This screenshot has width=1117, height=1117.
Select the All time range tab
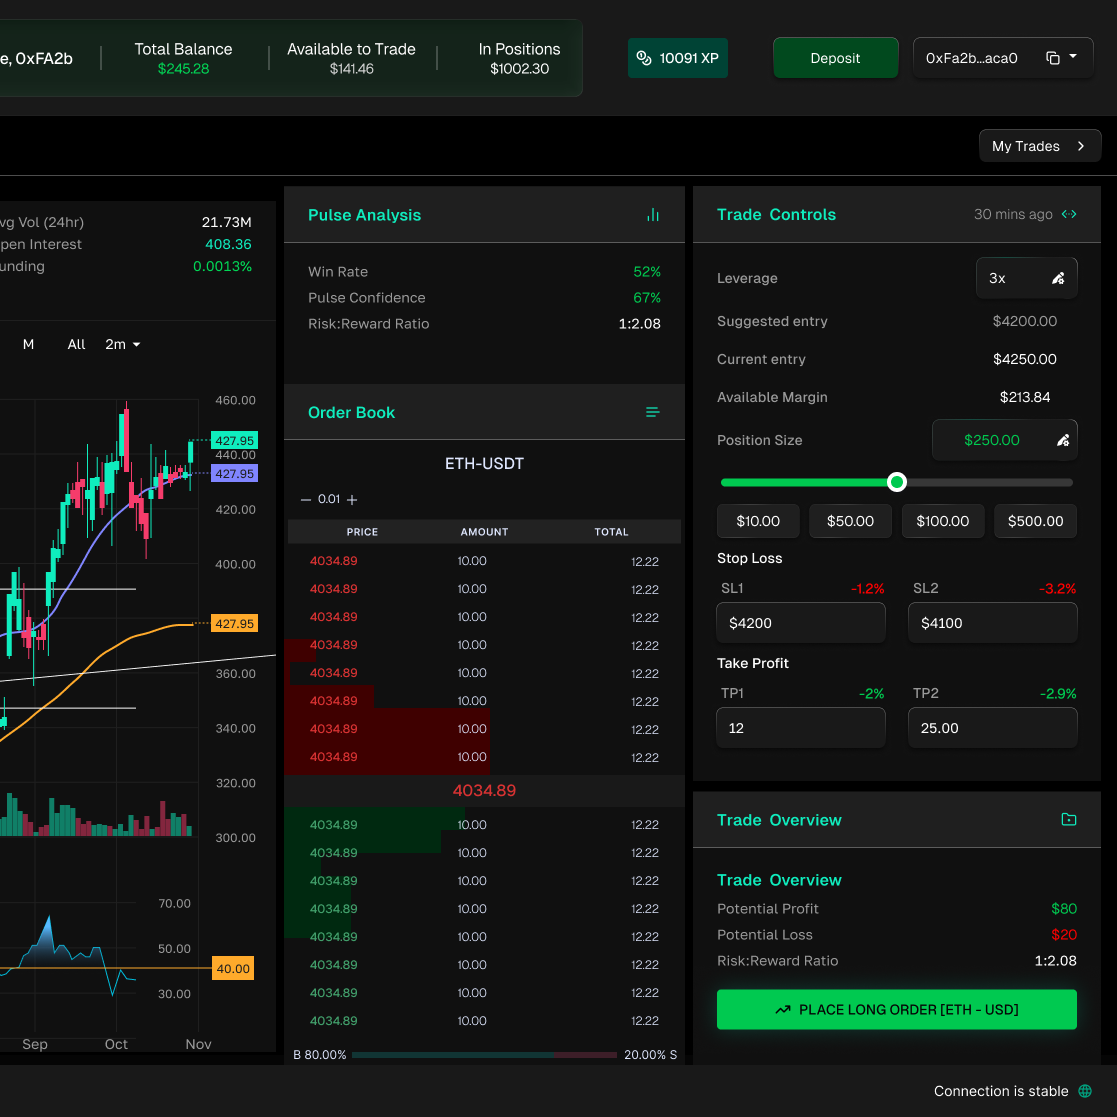tap(77, 344)
